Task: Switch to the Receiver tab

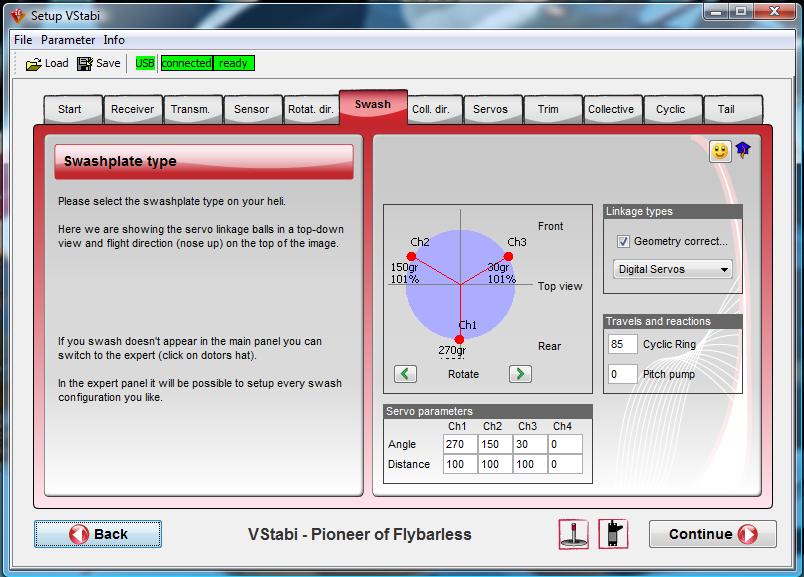Action: tap(133, 109)
